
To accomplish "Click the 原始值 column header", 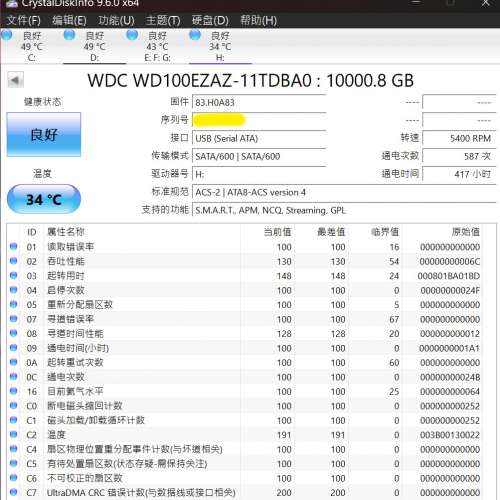I will click(466, 232).
